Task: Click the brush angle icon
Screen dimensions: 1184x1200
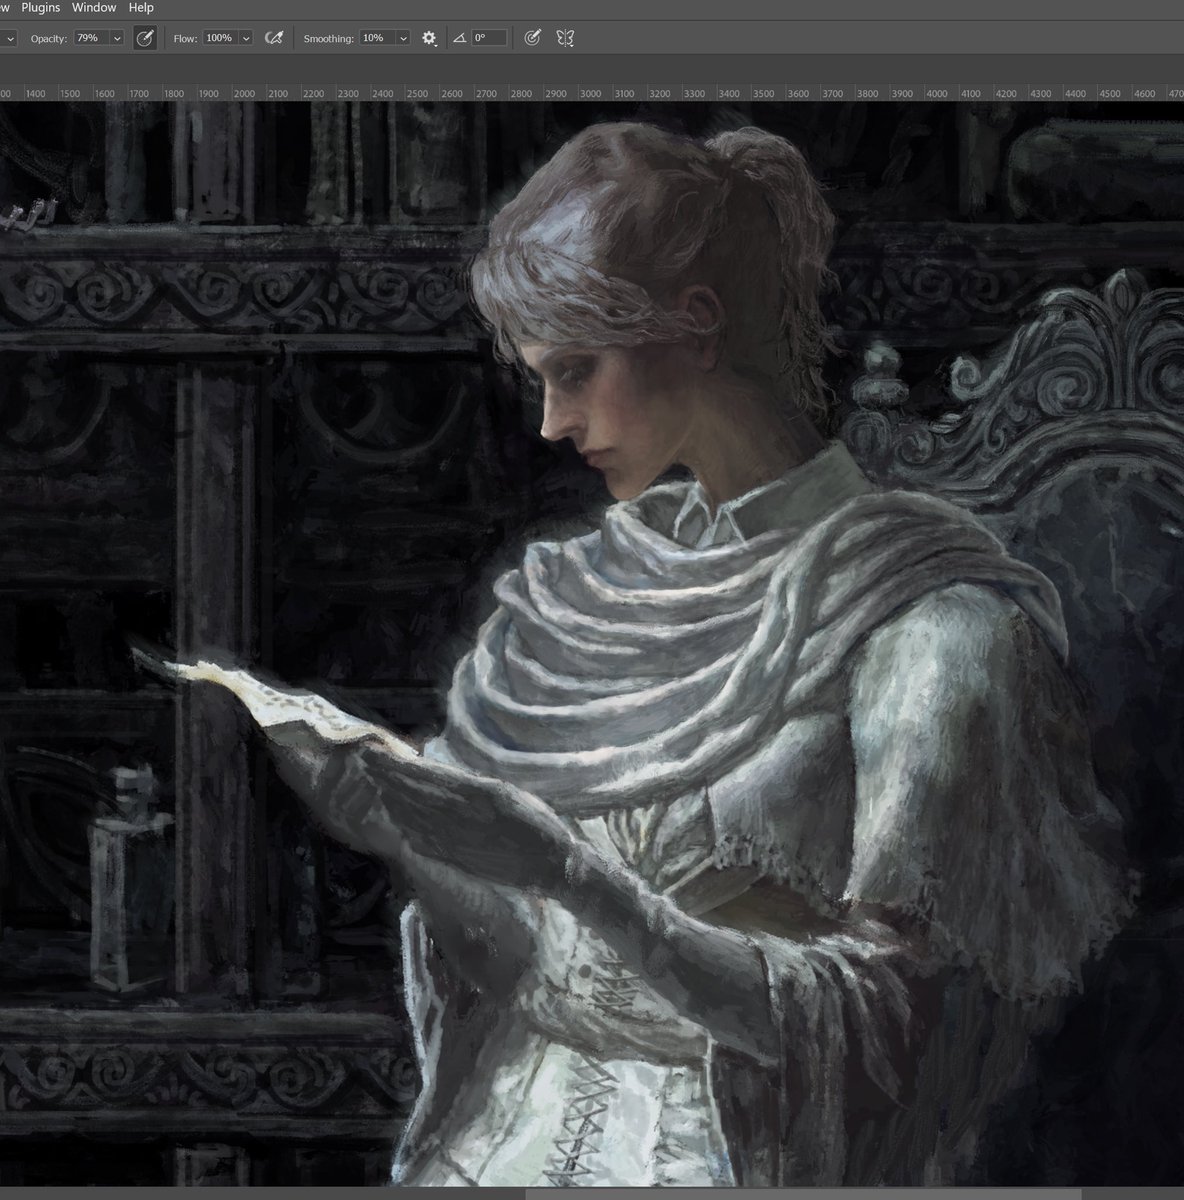Action: coord(459,38)
